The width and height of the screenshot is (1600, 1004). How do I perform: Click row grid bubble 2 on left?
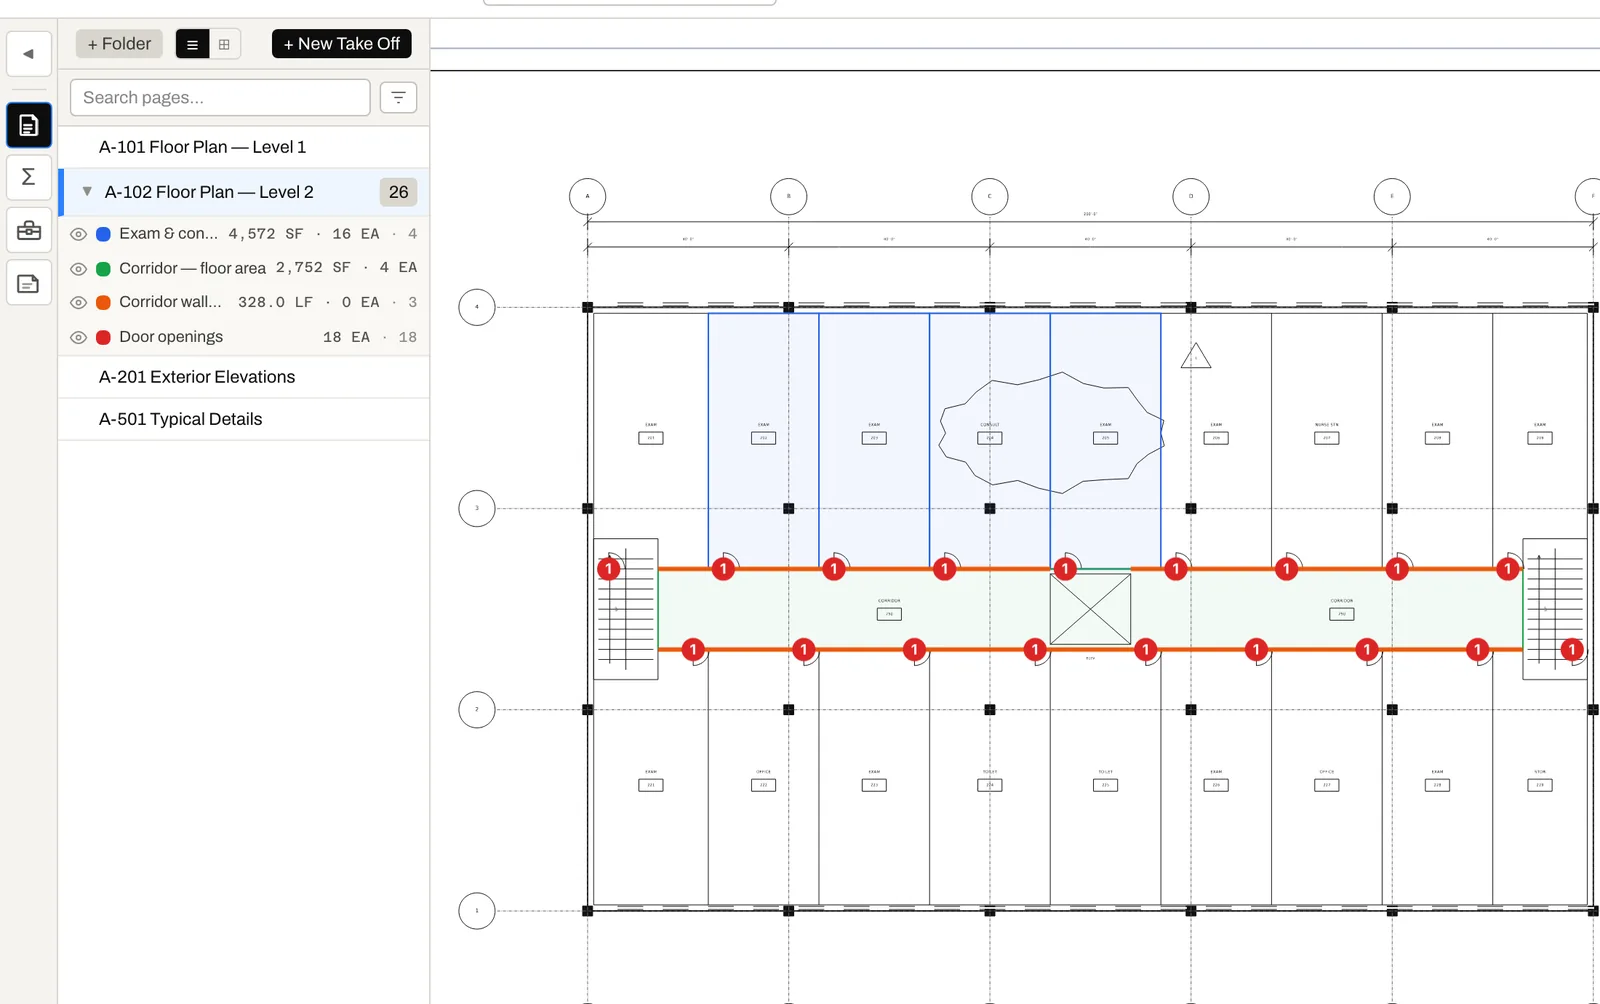(x=477, y=709)
